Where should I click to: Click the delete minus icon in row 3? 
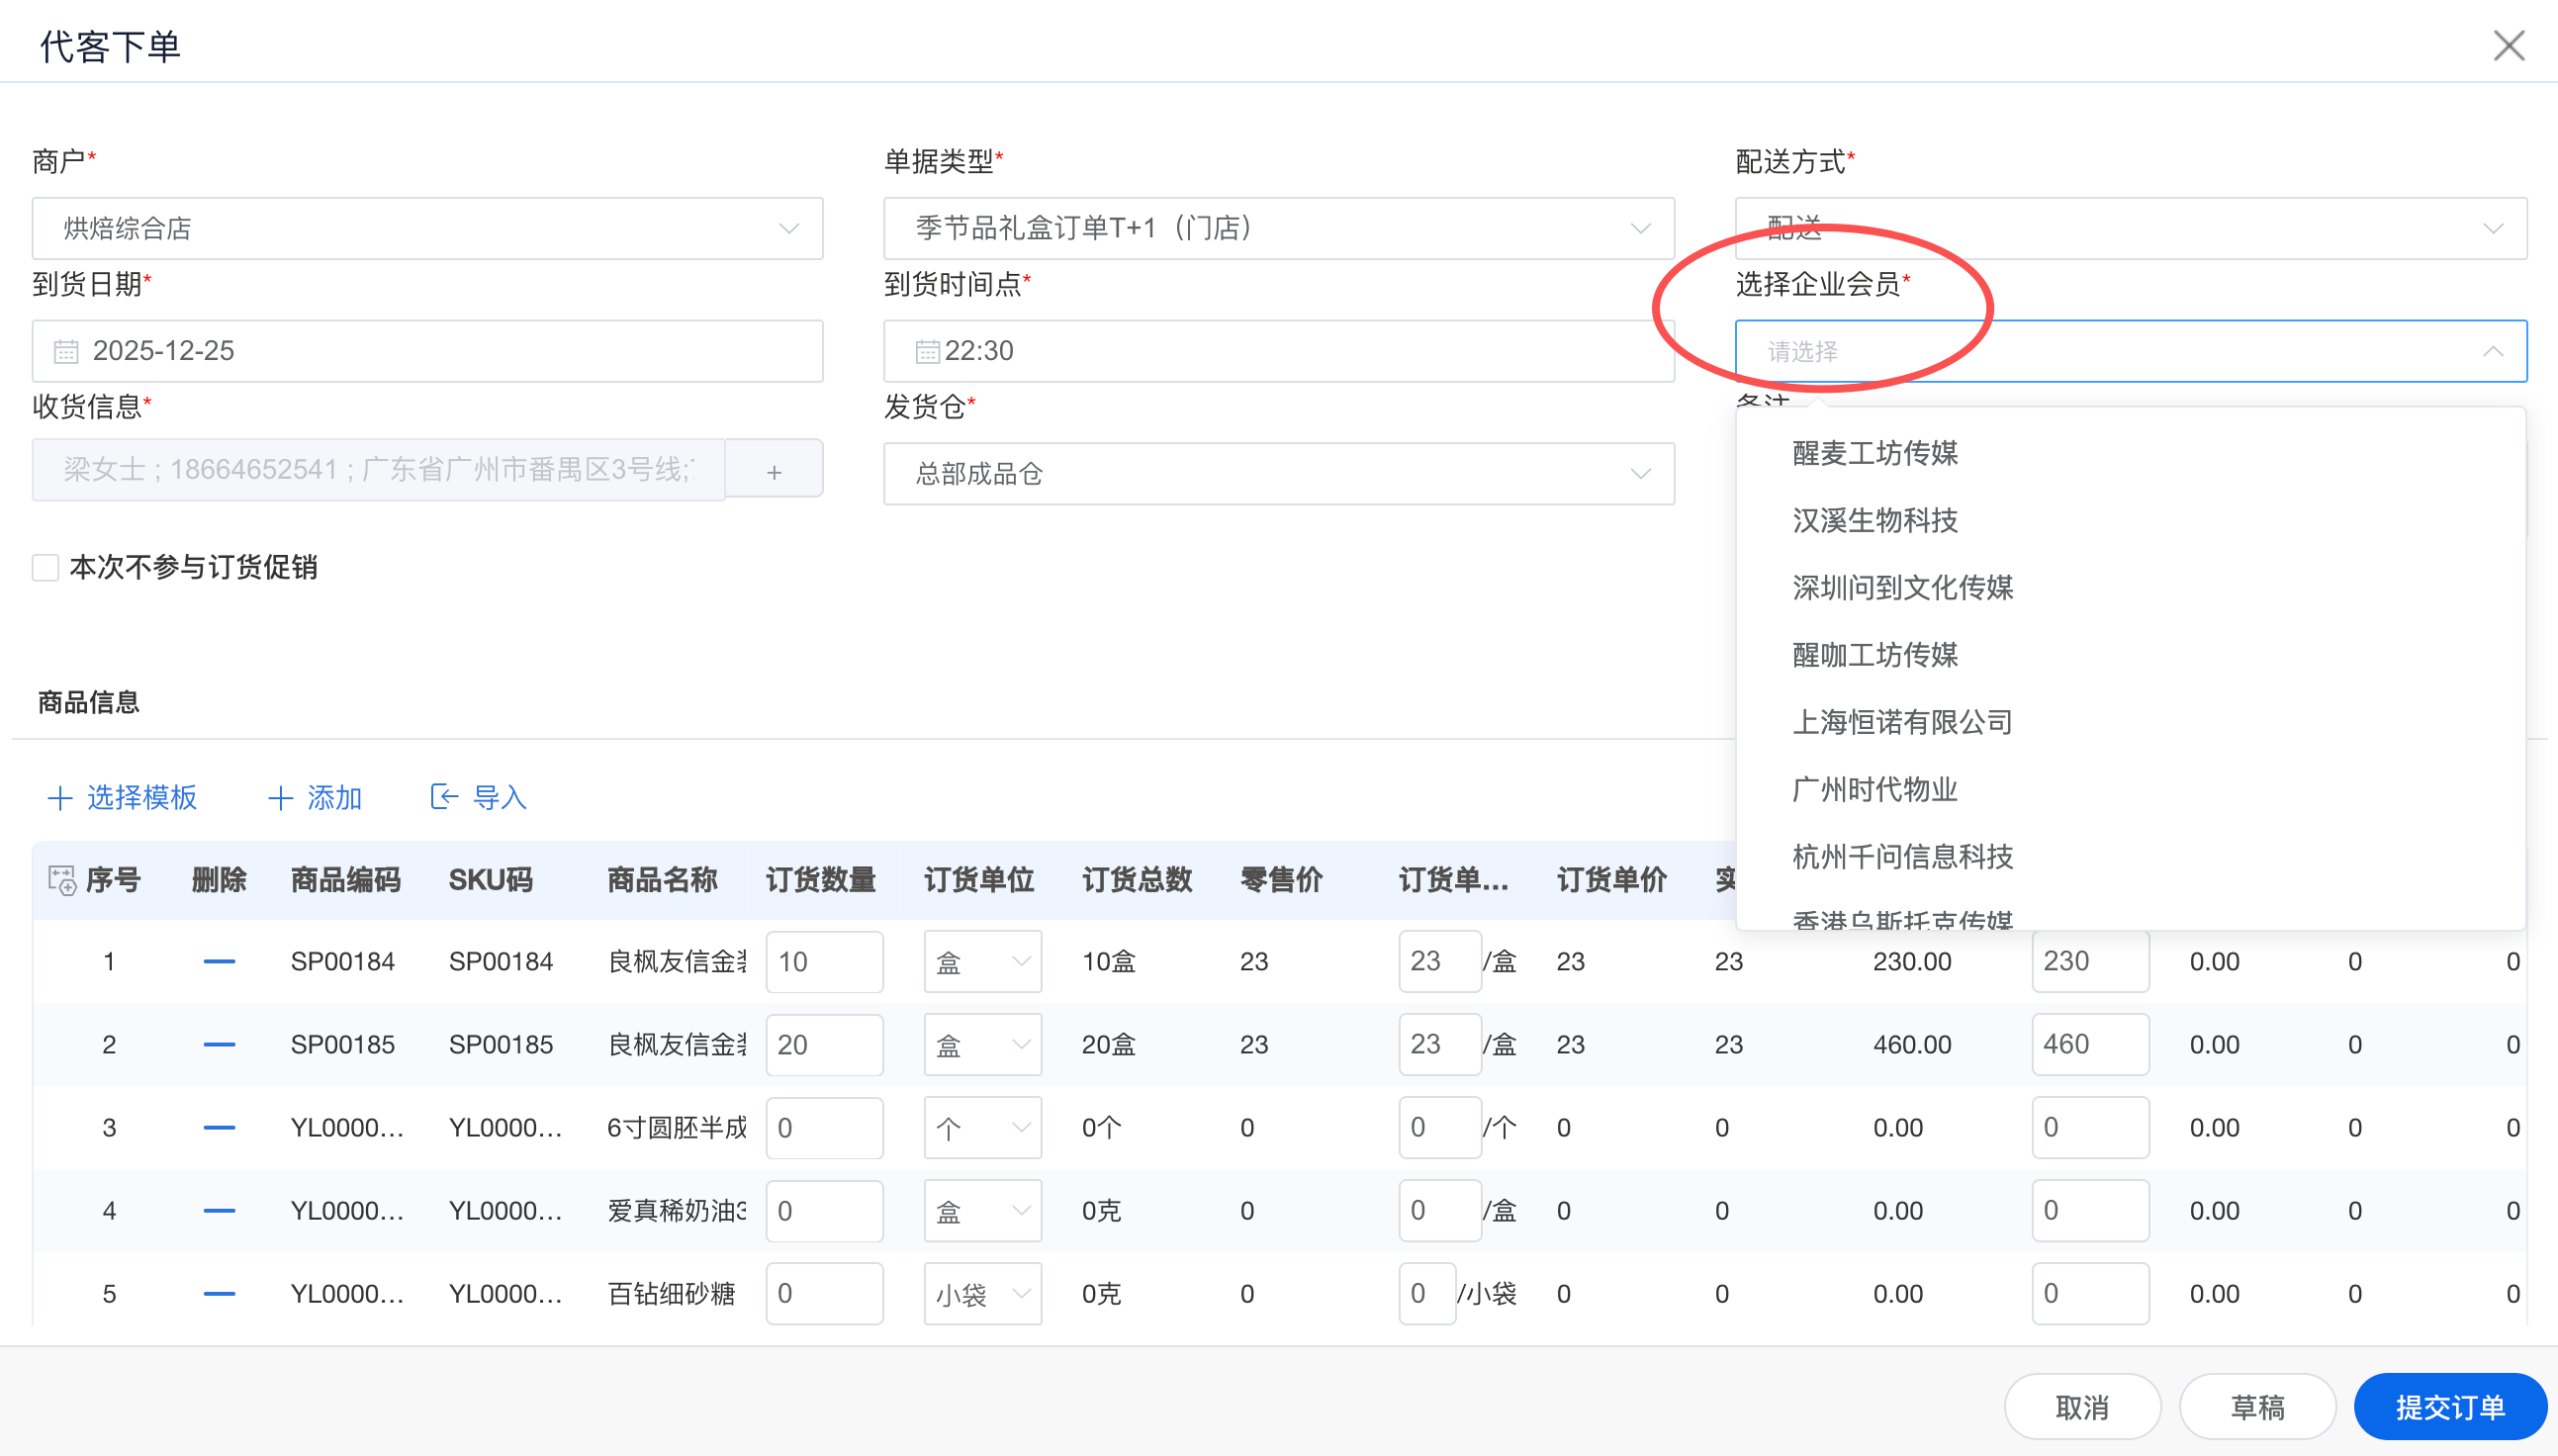point(219,1127)
